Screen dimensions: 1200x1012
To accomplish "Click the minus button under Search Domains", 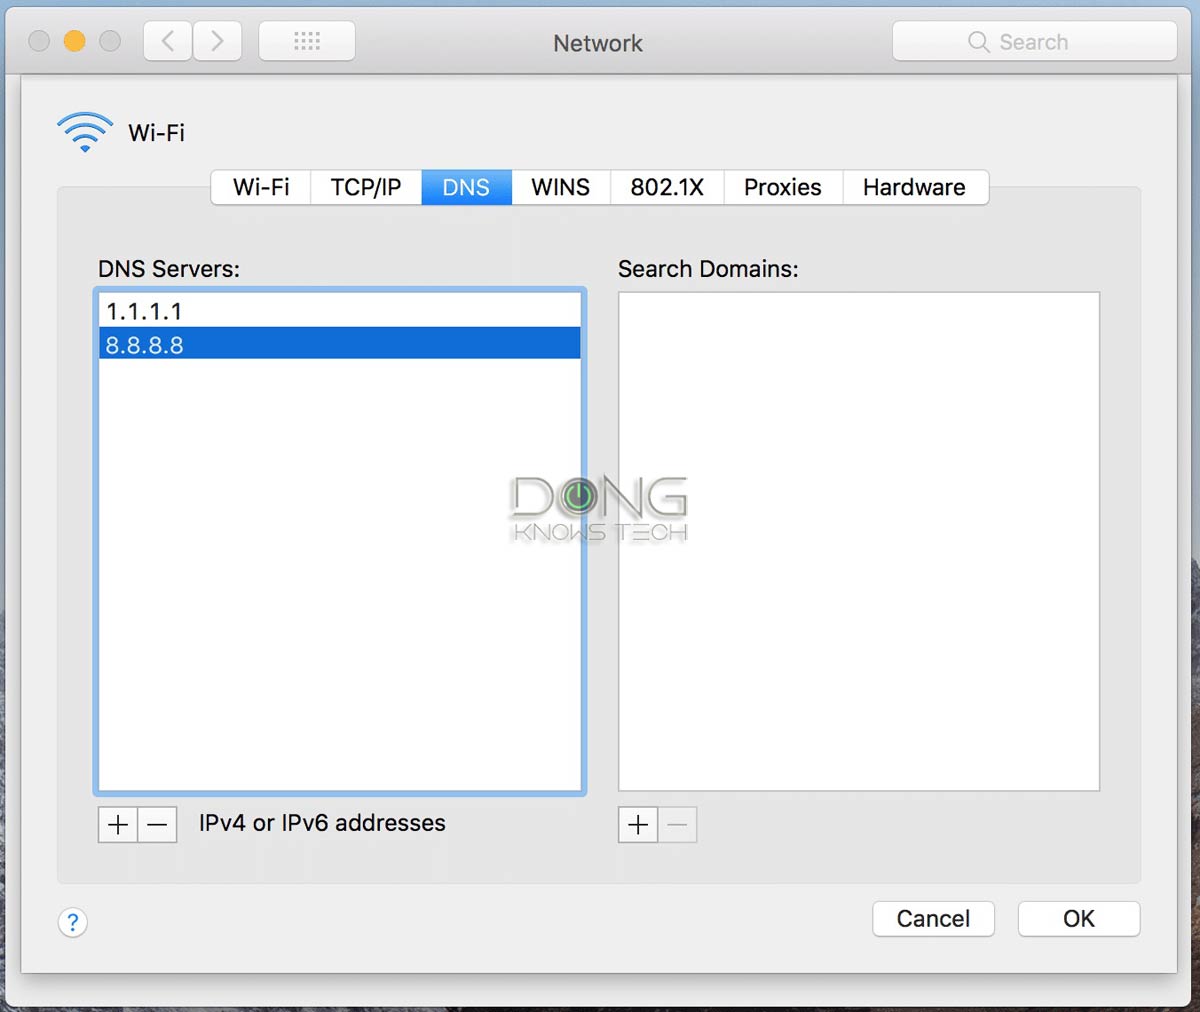I will point(677,824).
